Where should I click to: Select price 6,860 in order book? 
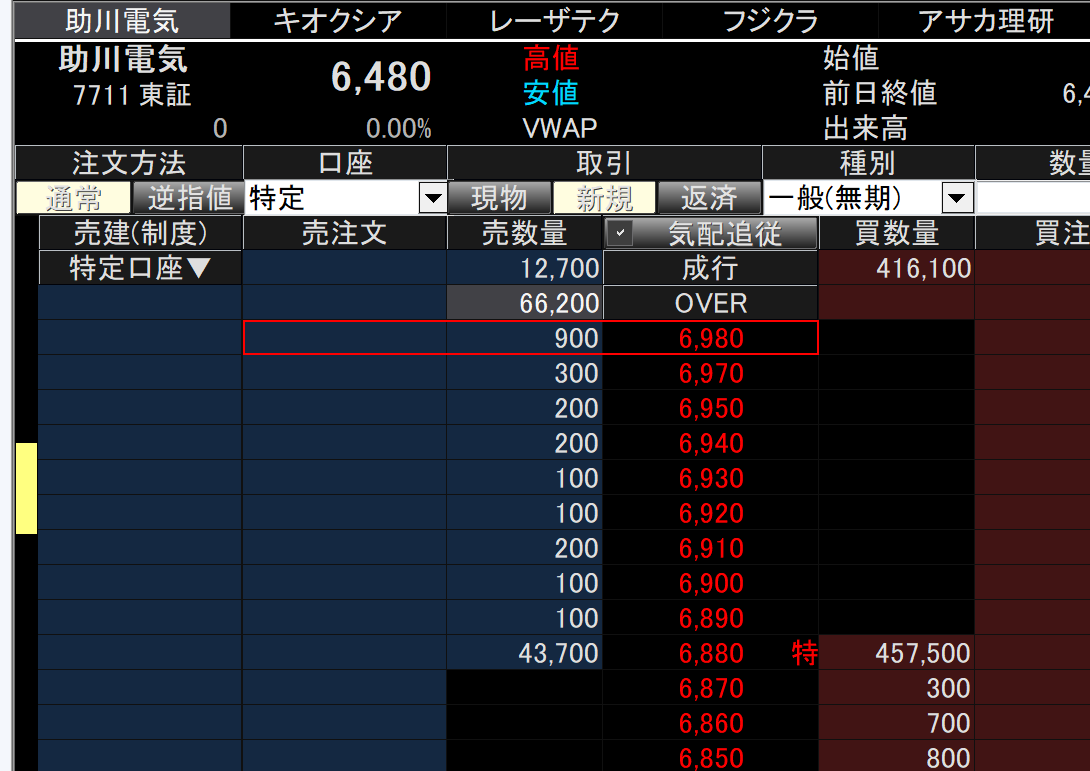click(x=711, y=723)
